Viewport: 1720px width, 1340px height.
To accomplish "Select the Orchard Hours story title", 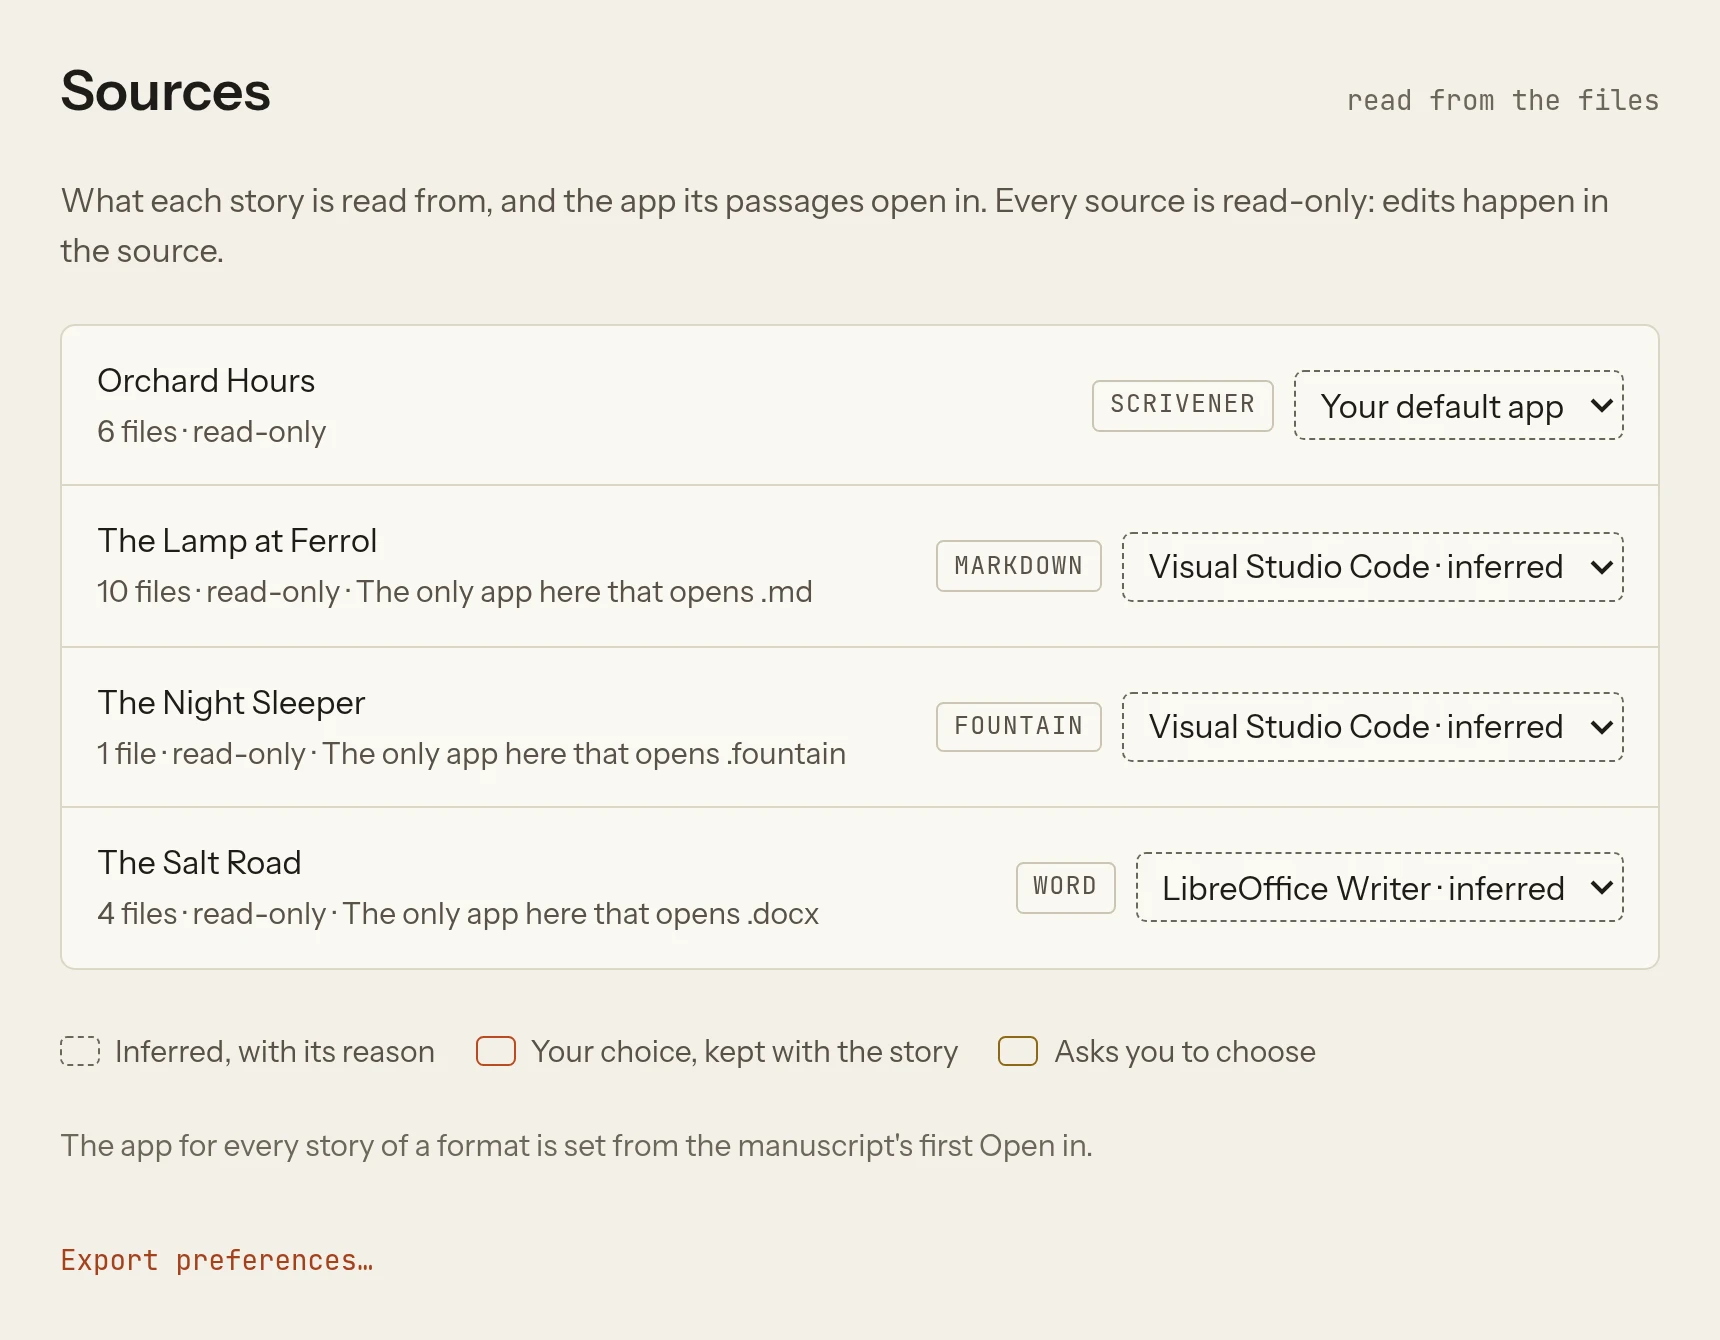I will (206, 381).
